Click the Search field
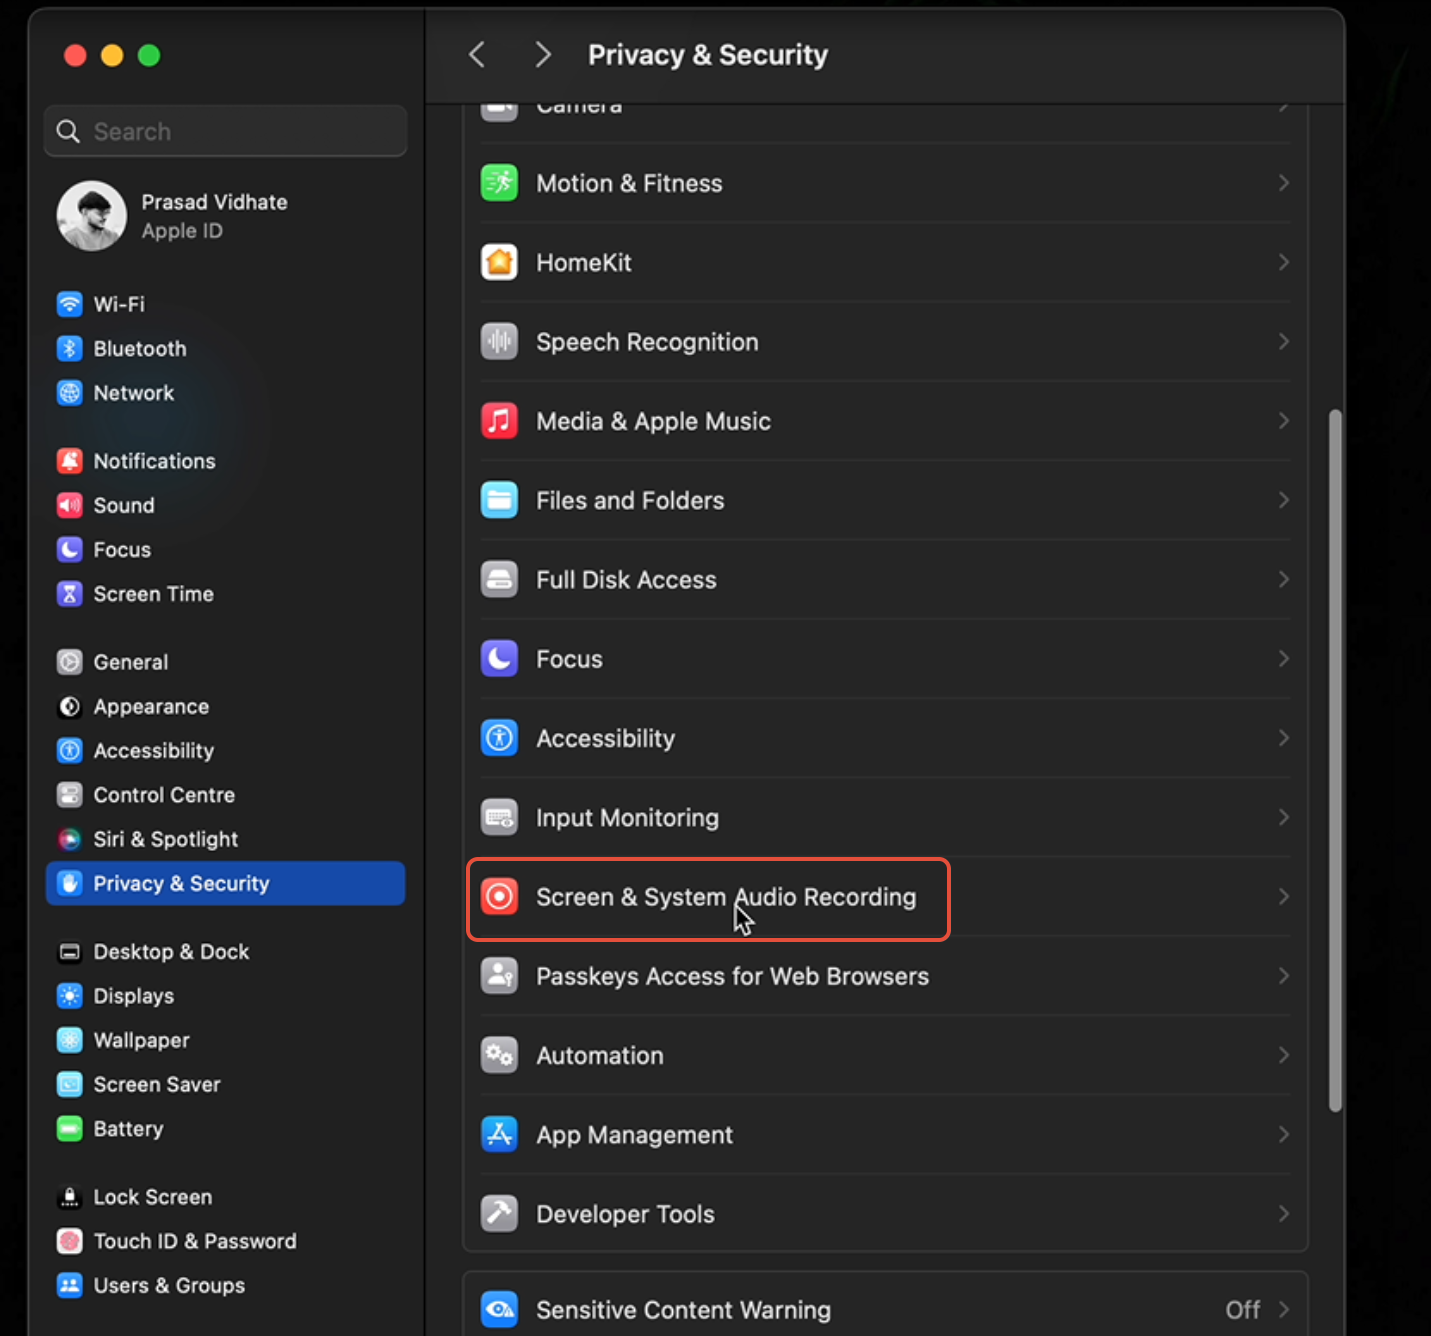 click(x=225, y=131)
